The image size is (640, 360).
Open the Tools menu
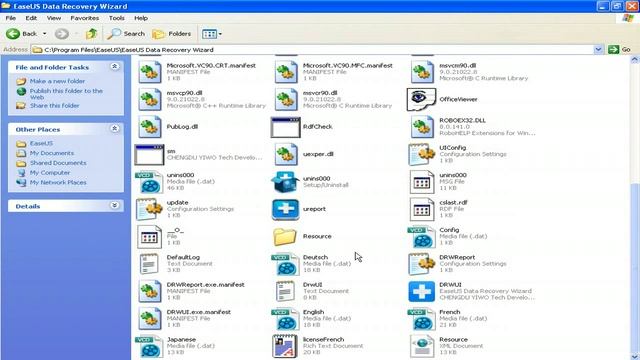click(116, 18)
